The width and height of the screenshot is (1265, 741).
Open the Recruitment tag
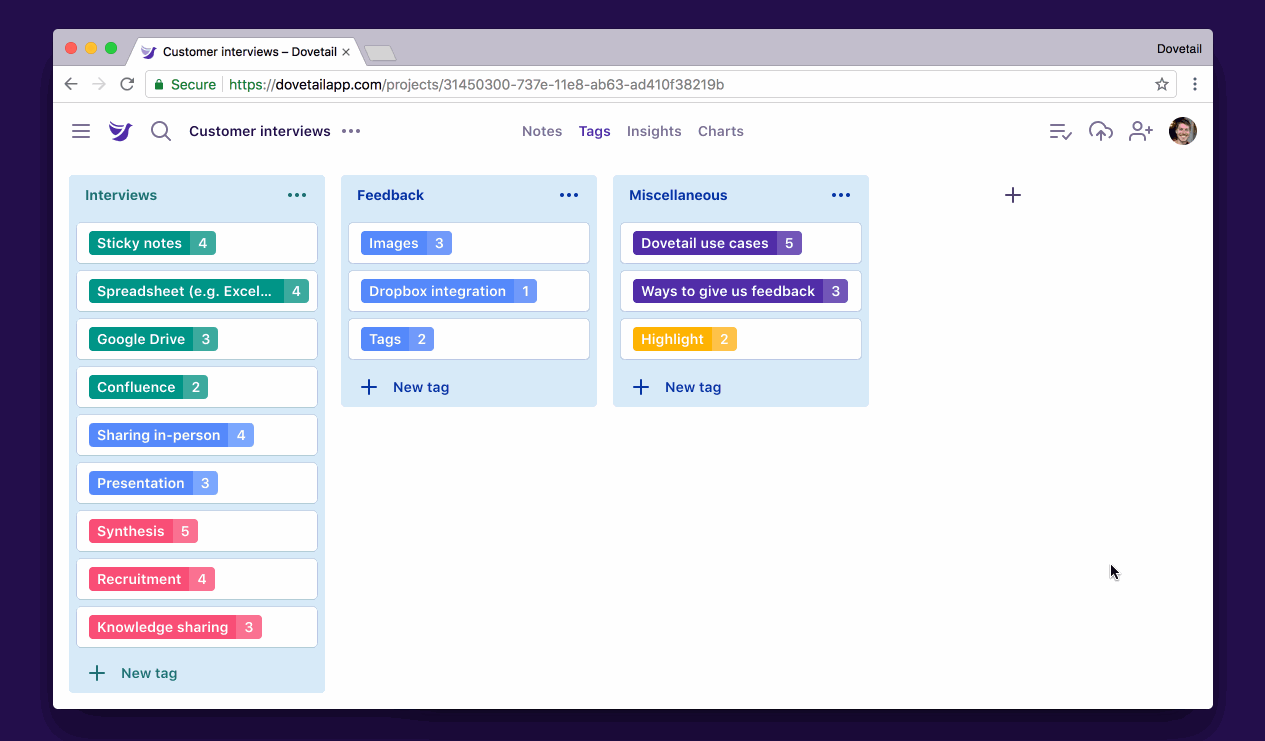coord(152,579)
